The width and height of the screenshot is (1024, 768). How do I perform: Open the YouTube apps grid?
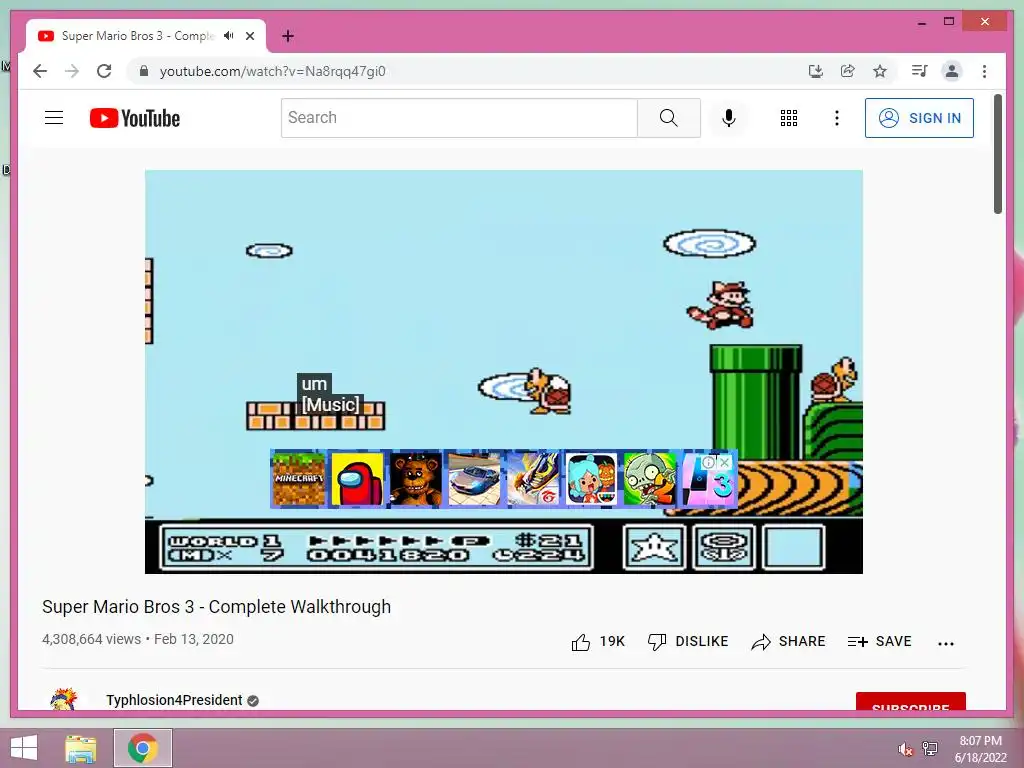[x=789, y=118]
